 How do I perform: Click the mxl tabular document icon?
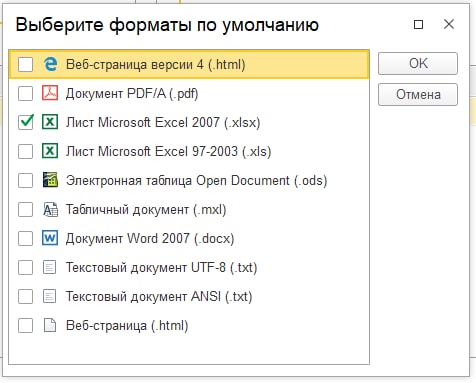pyautogui.click(x=50, y=209)
